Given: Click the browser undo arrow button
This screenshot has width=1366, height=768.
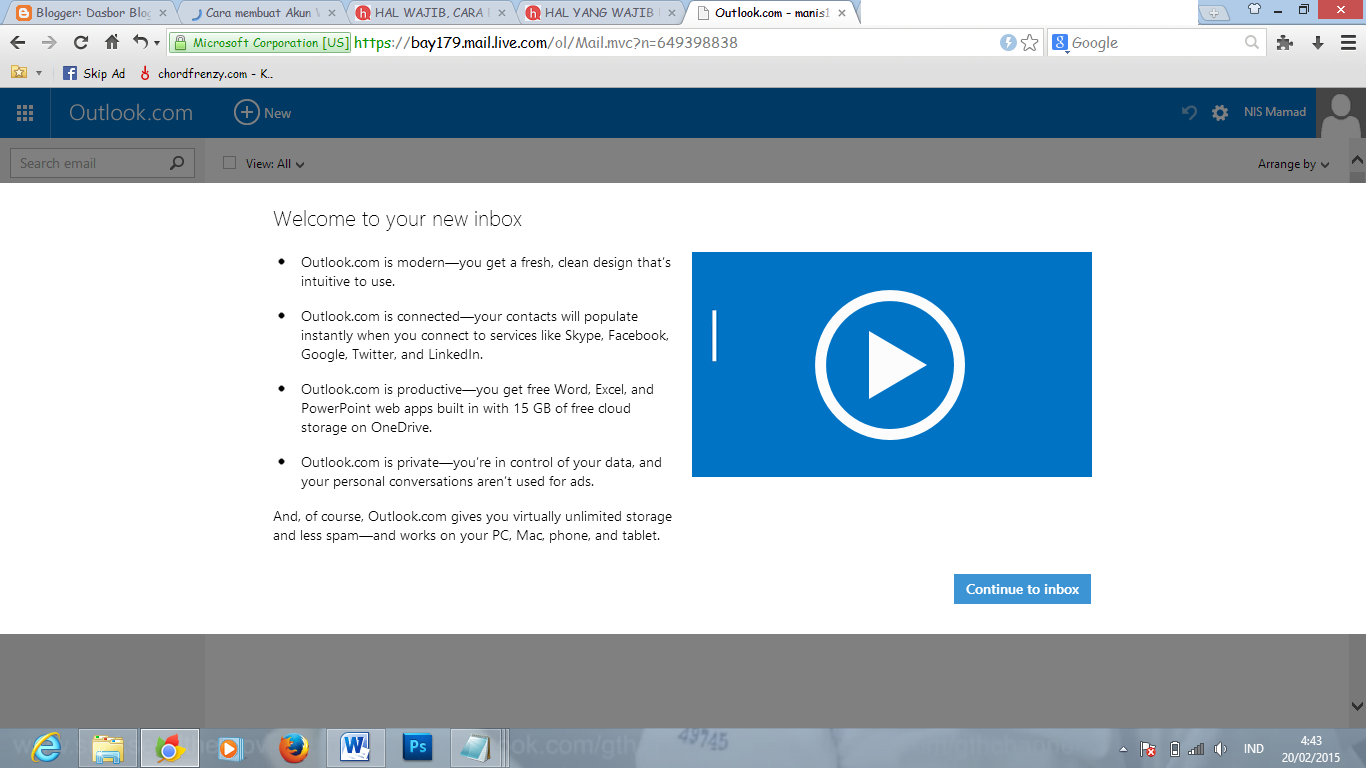Looking at the screenshot, I should pyautogui.click(x=141, y=43).
